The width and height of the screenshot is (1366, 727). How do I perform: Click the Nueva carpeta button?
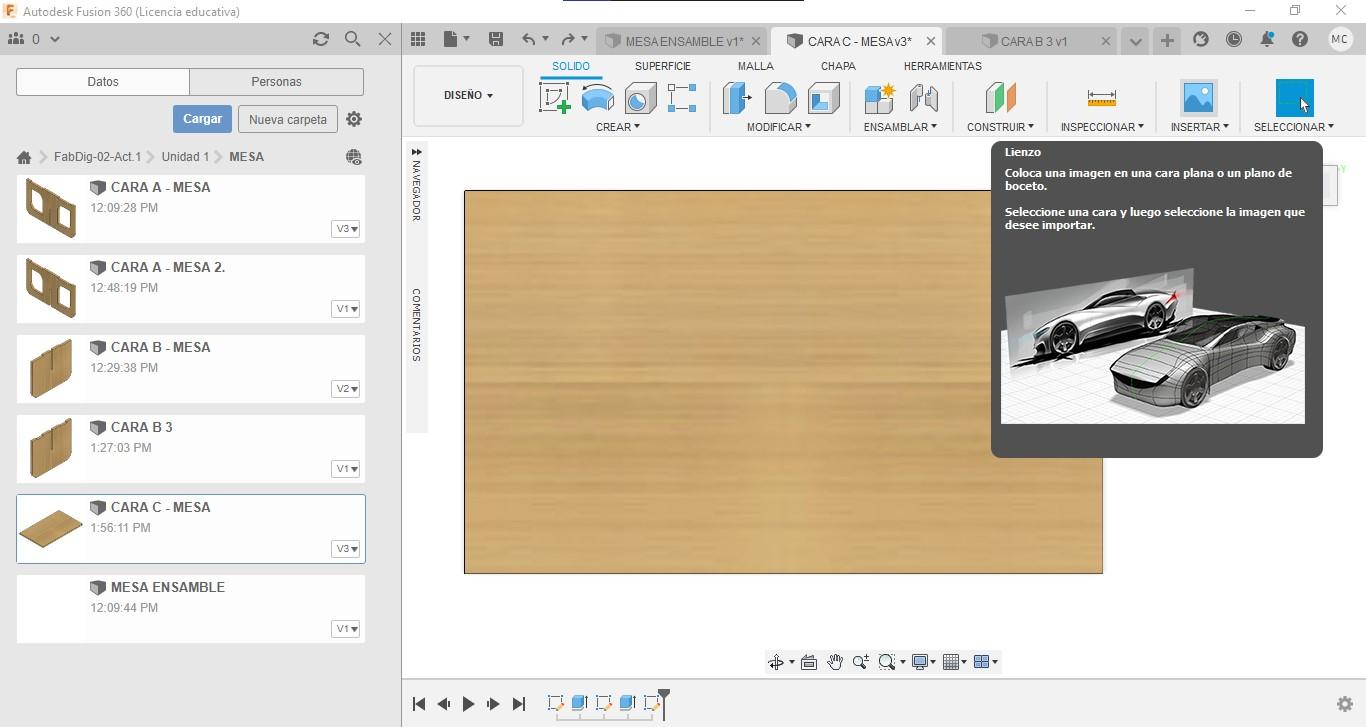tap(287, 119)
